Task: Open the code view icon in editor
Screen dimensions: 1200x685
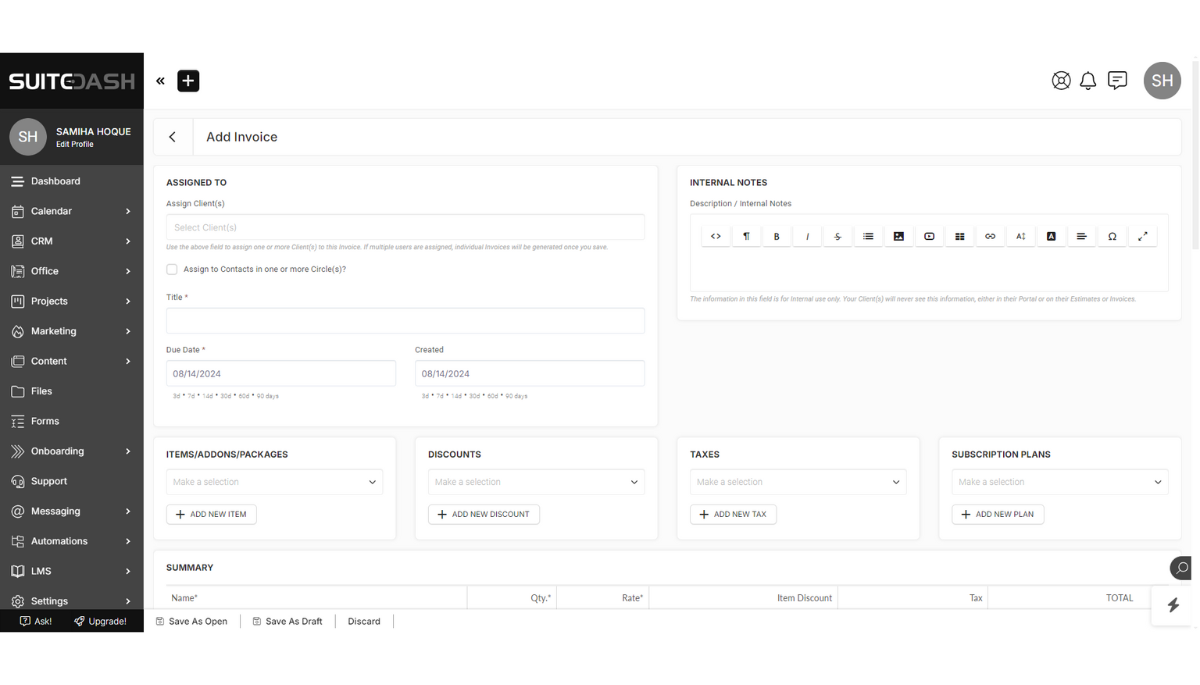Action: click(716, 235)
